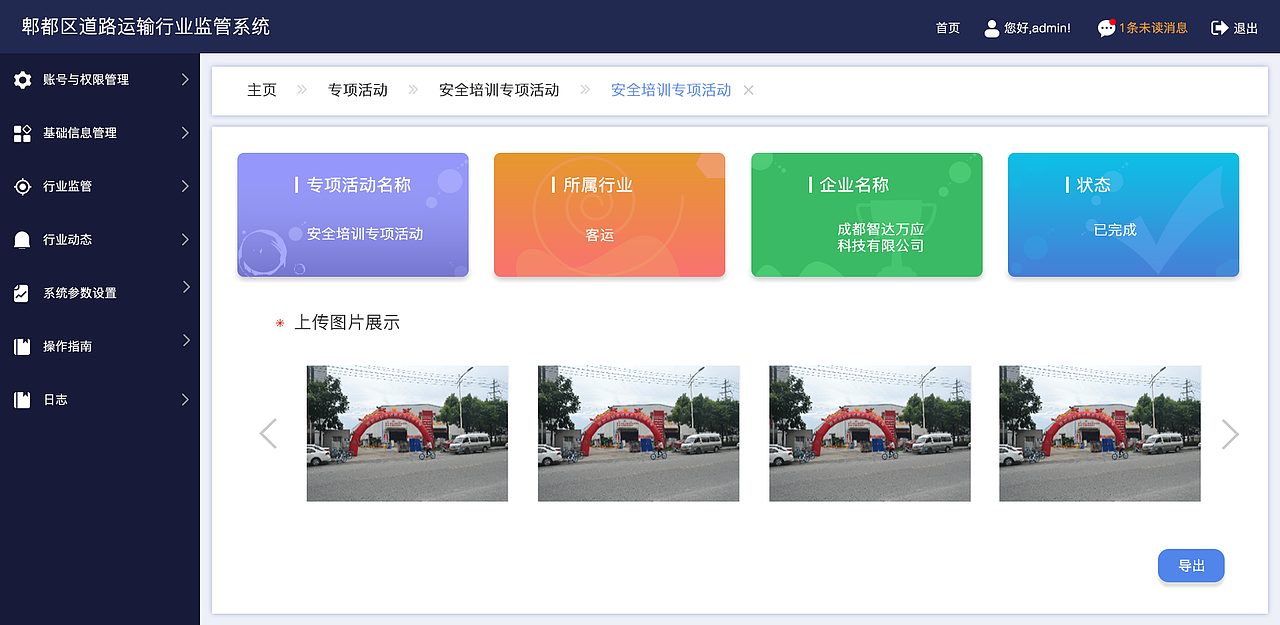Navigate to 主页 via breadcrumb link
Screen dimensions: 1280x625
point(261,89)
